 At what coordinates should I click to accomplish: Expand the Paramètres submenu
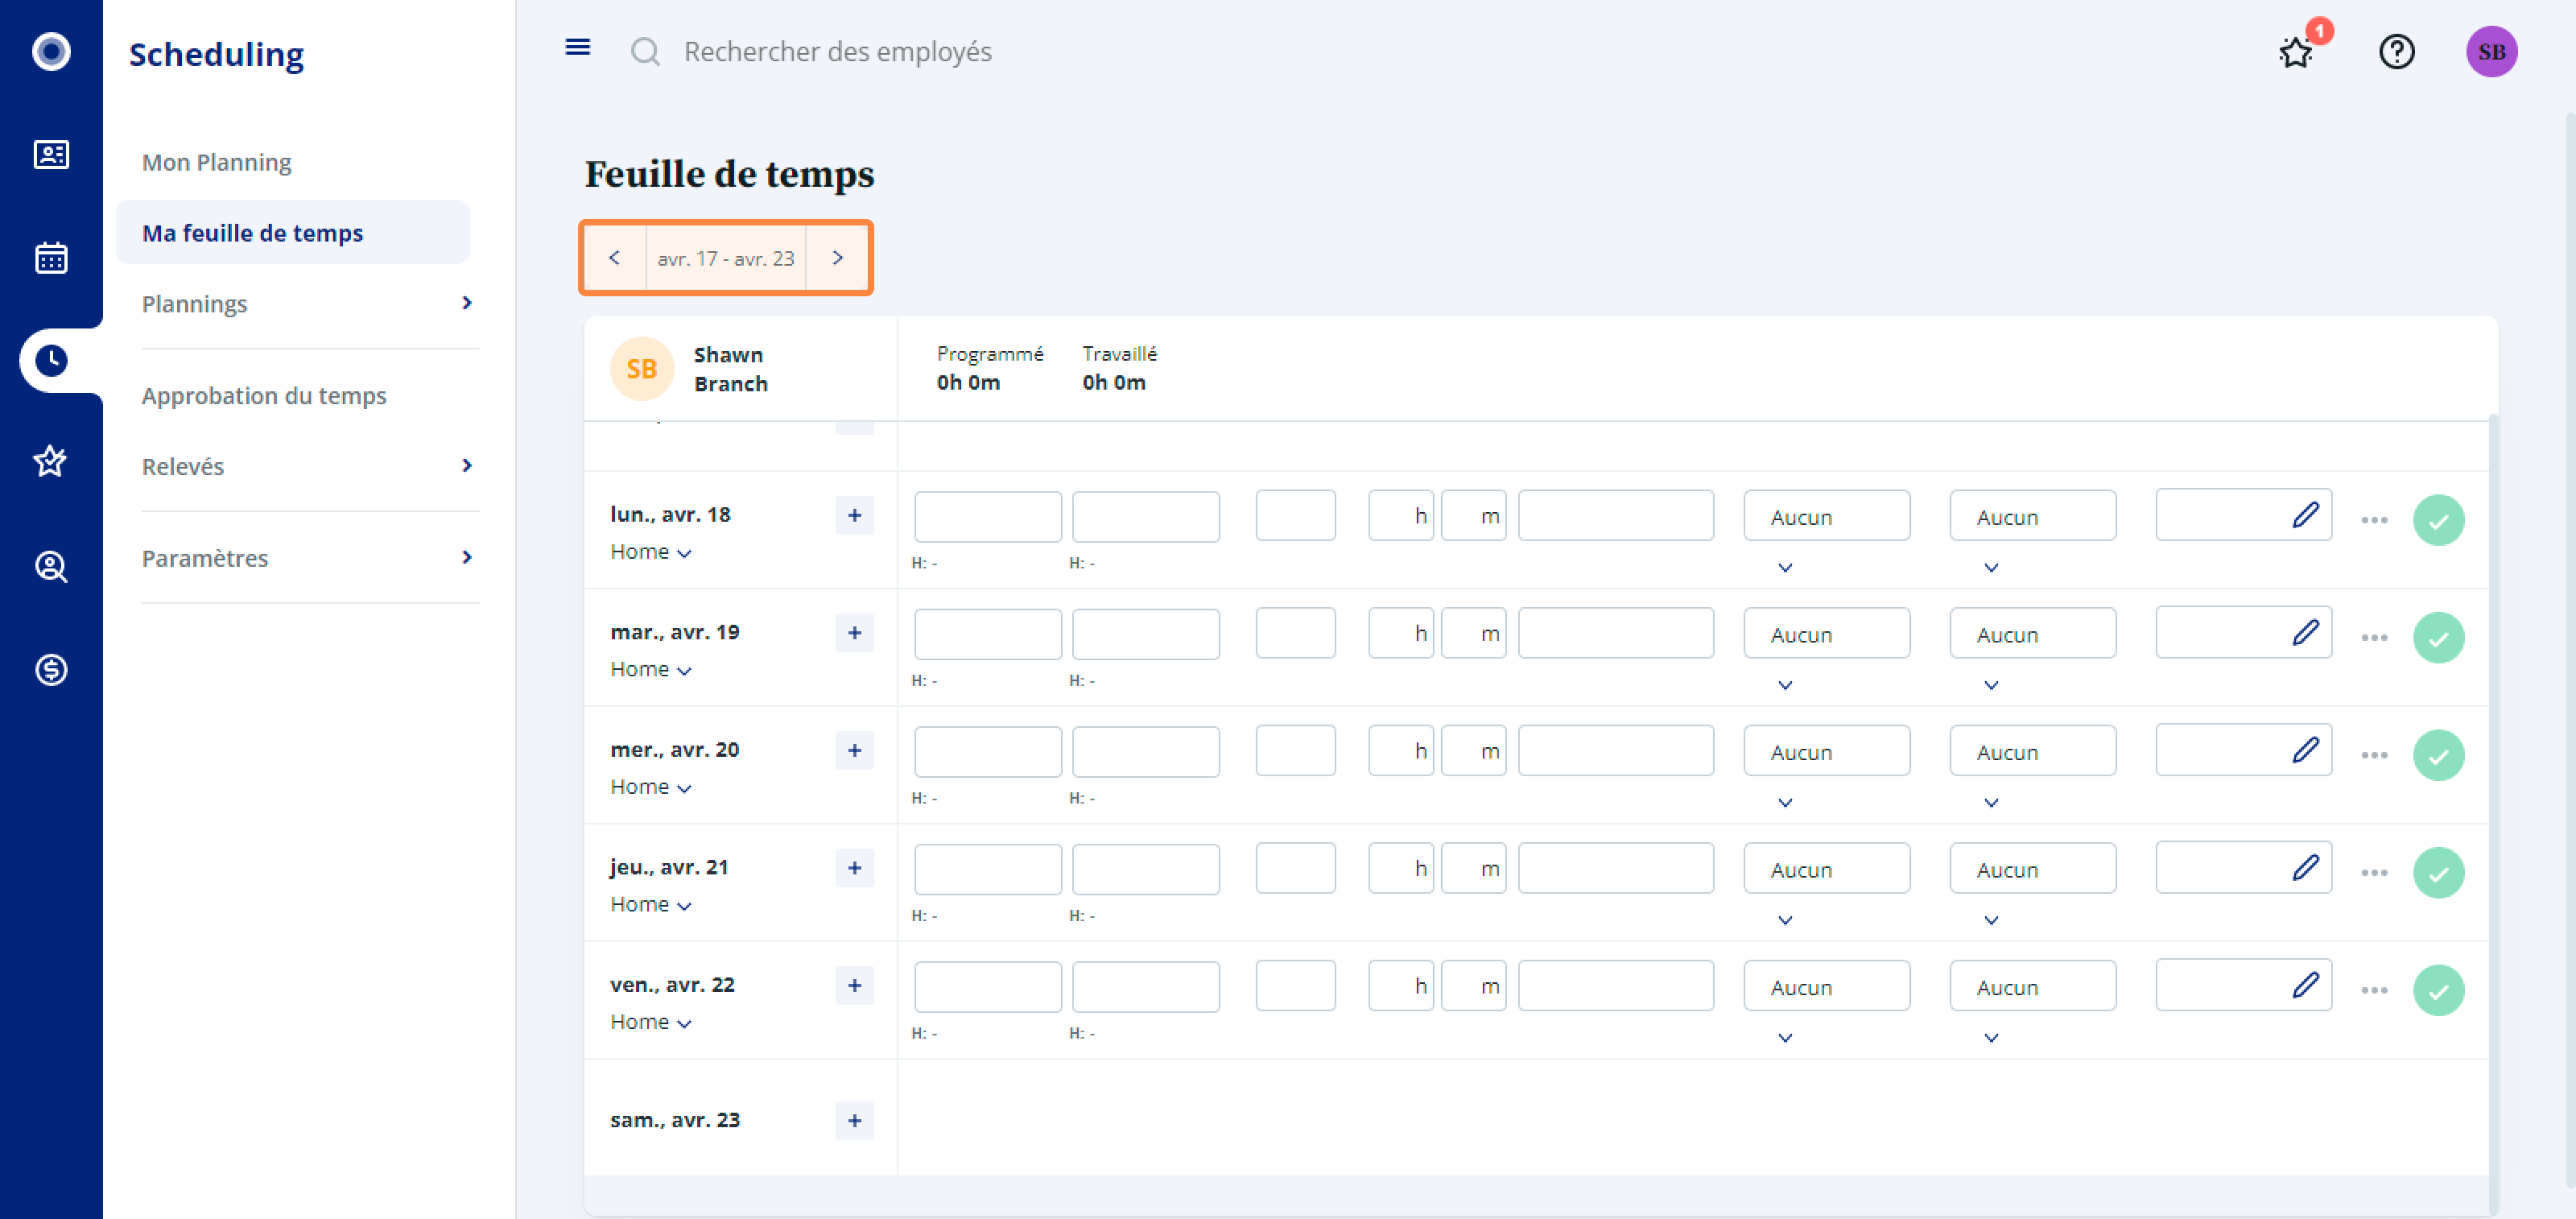tap(466, 557)
